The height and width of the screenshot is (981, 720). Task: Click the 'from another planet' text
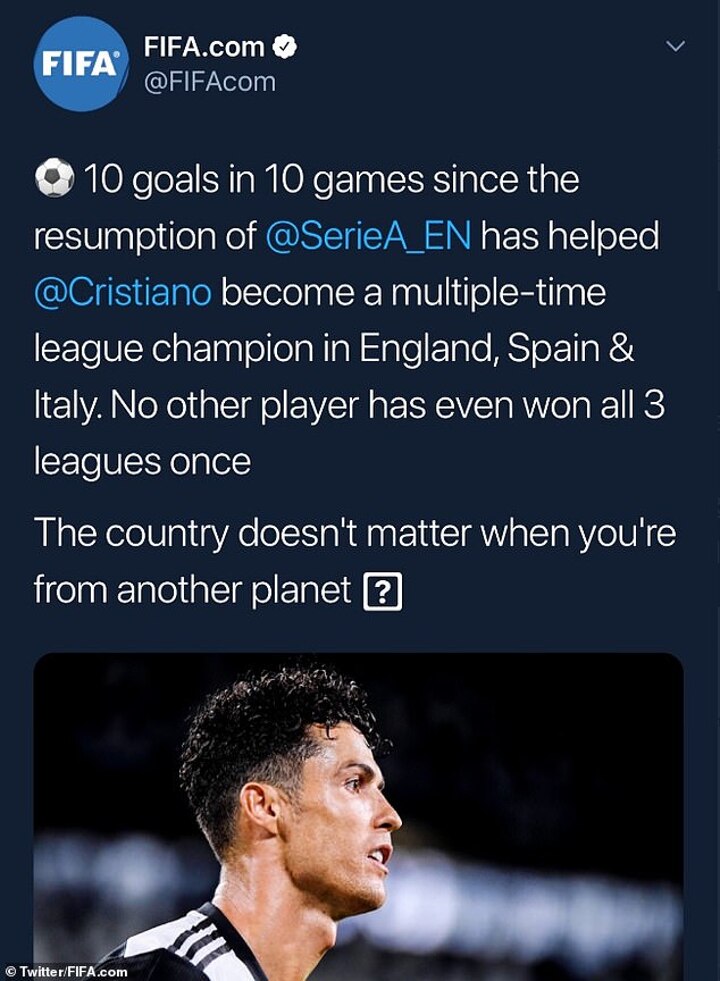click(192, 590)
